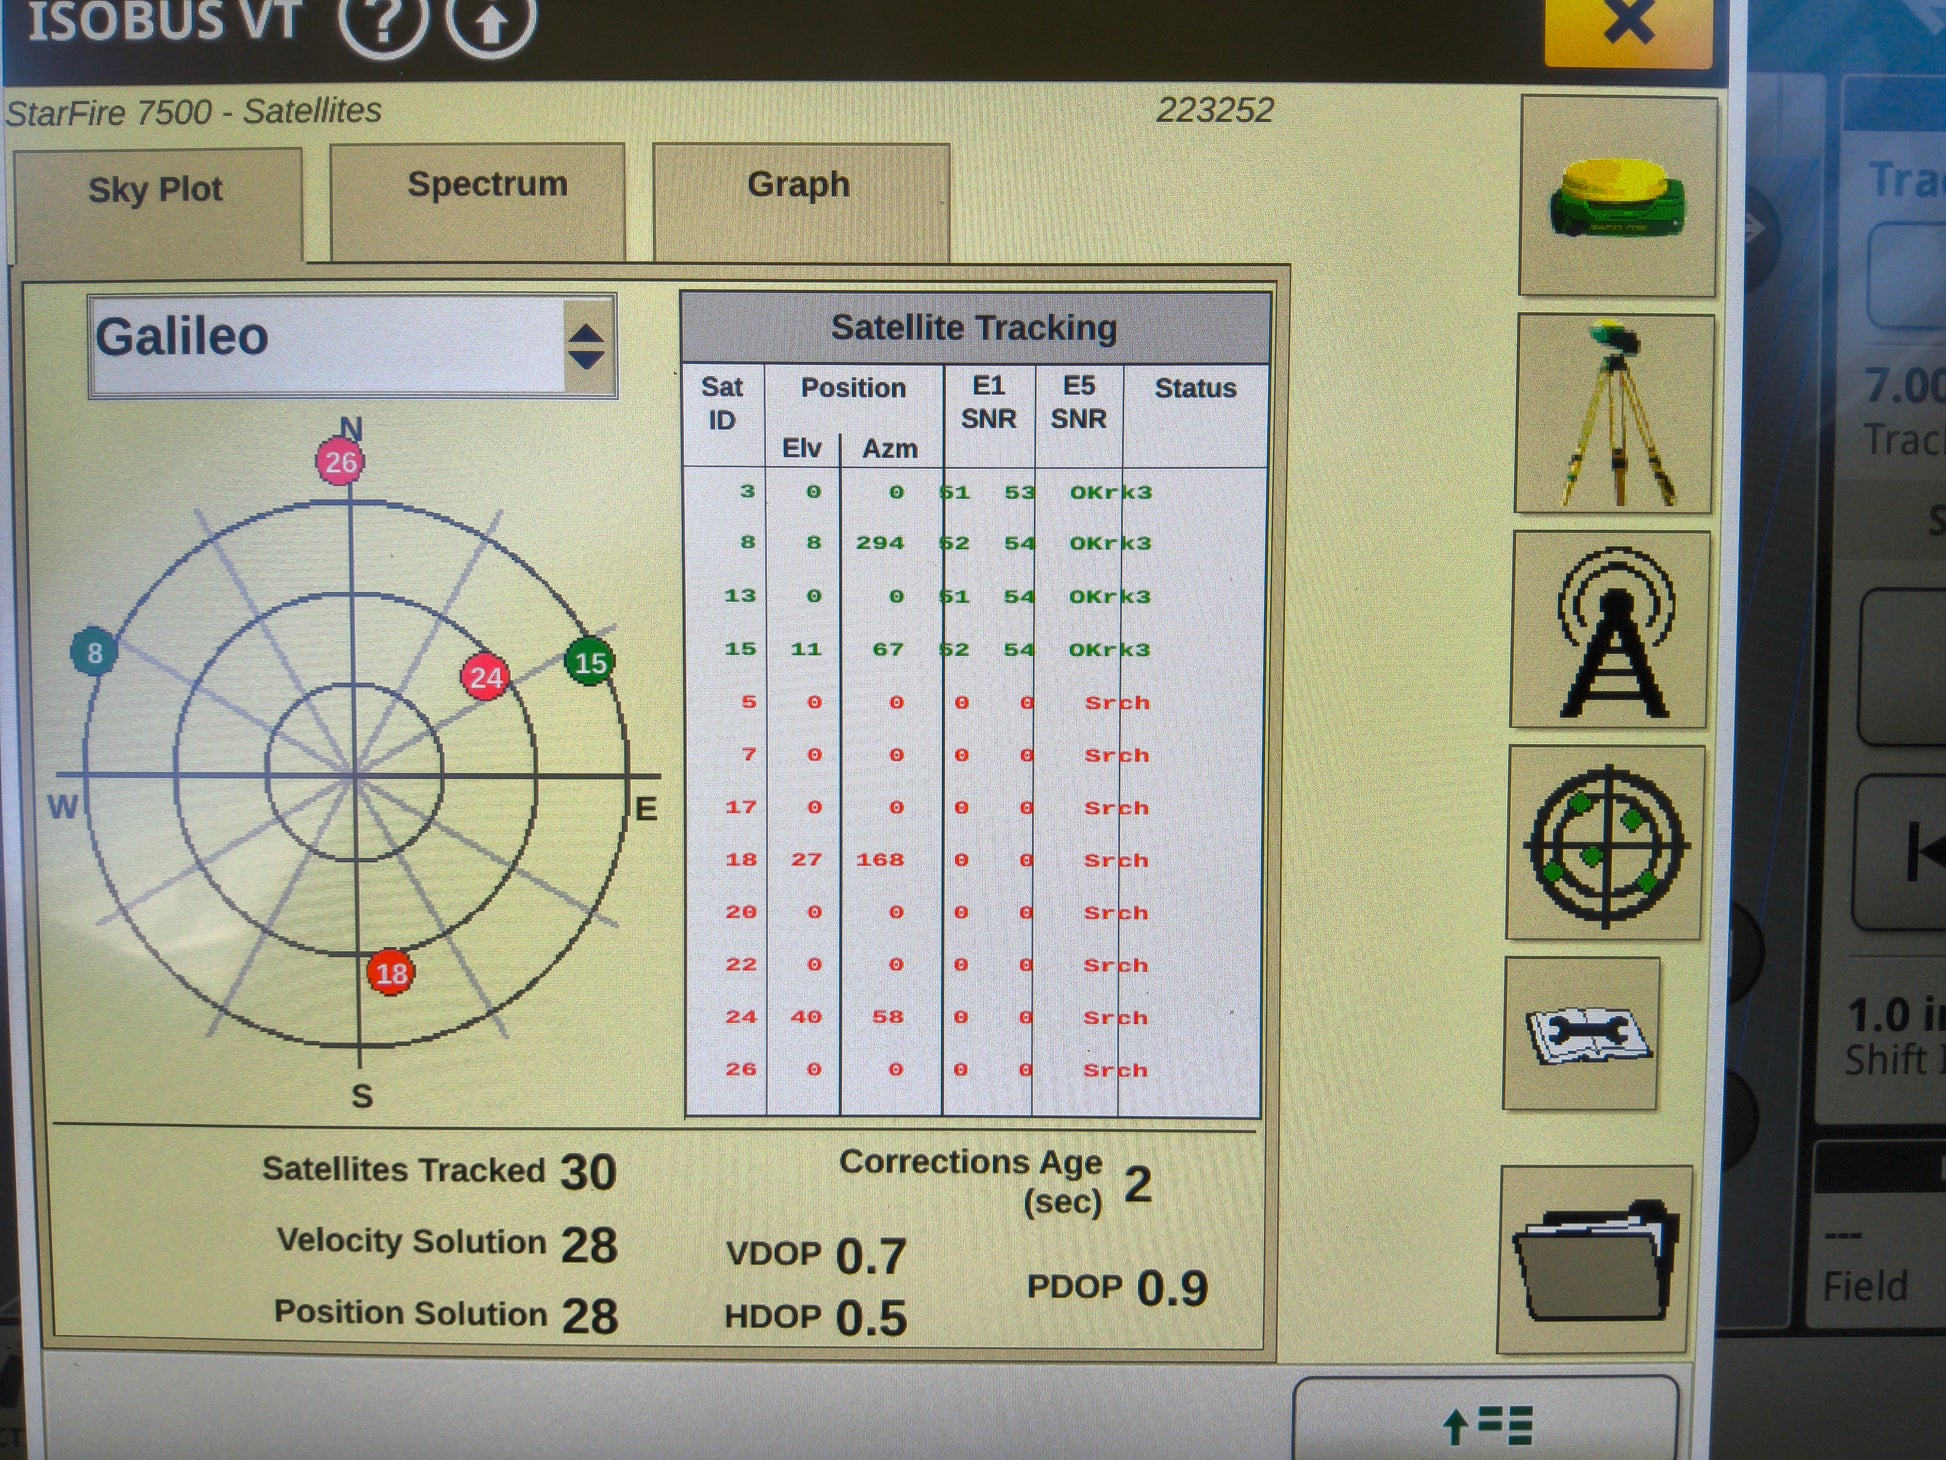Screen dimensions: 1946x1460
Task: Click the Position Solution value 28
Action: point(590,1316)
